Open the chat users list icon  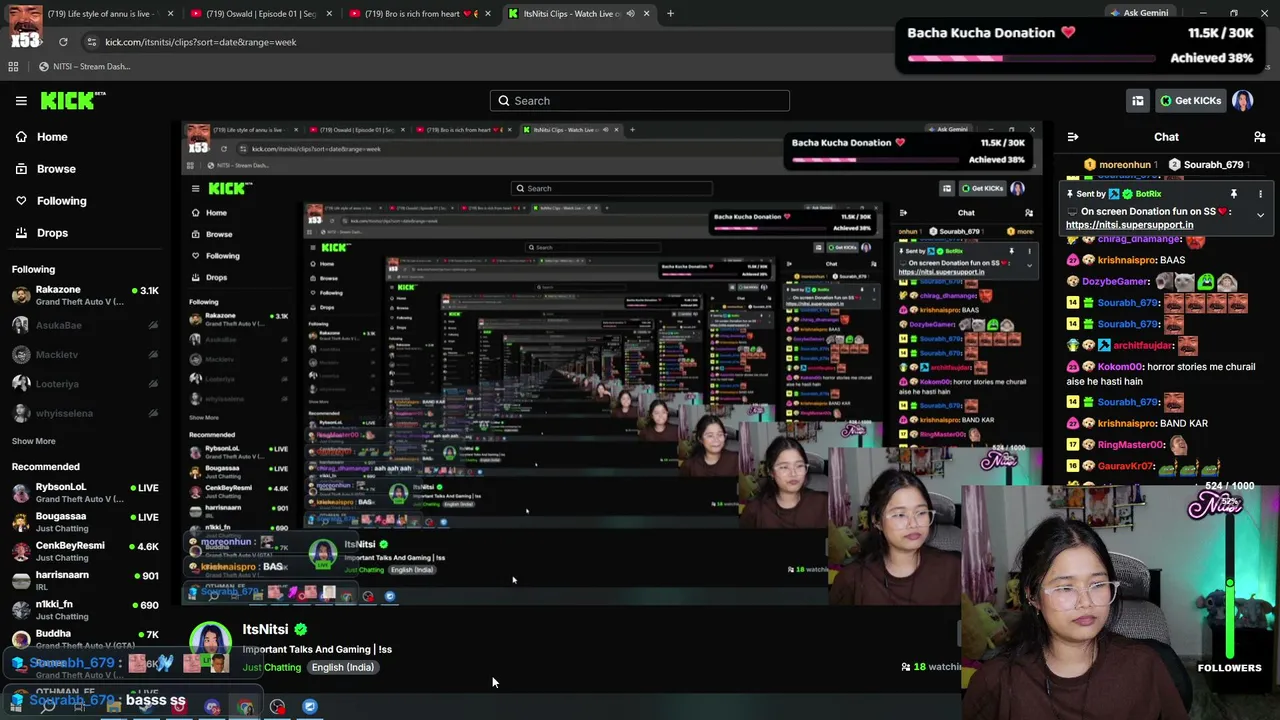click(x=1259, y=137)
